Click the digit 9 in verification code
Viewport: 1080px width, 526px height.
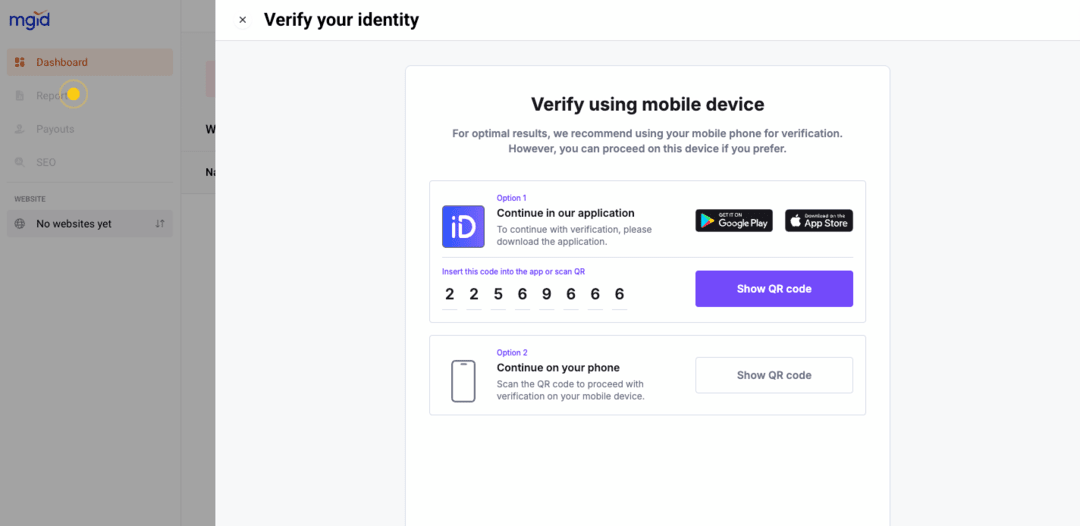click(546, 294)
